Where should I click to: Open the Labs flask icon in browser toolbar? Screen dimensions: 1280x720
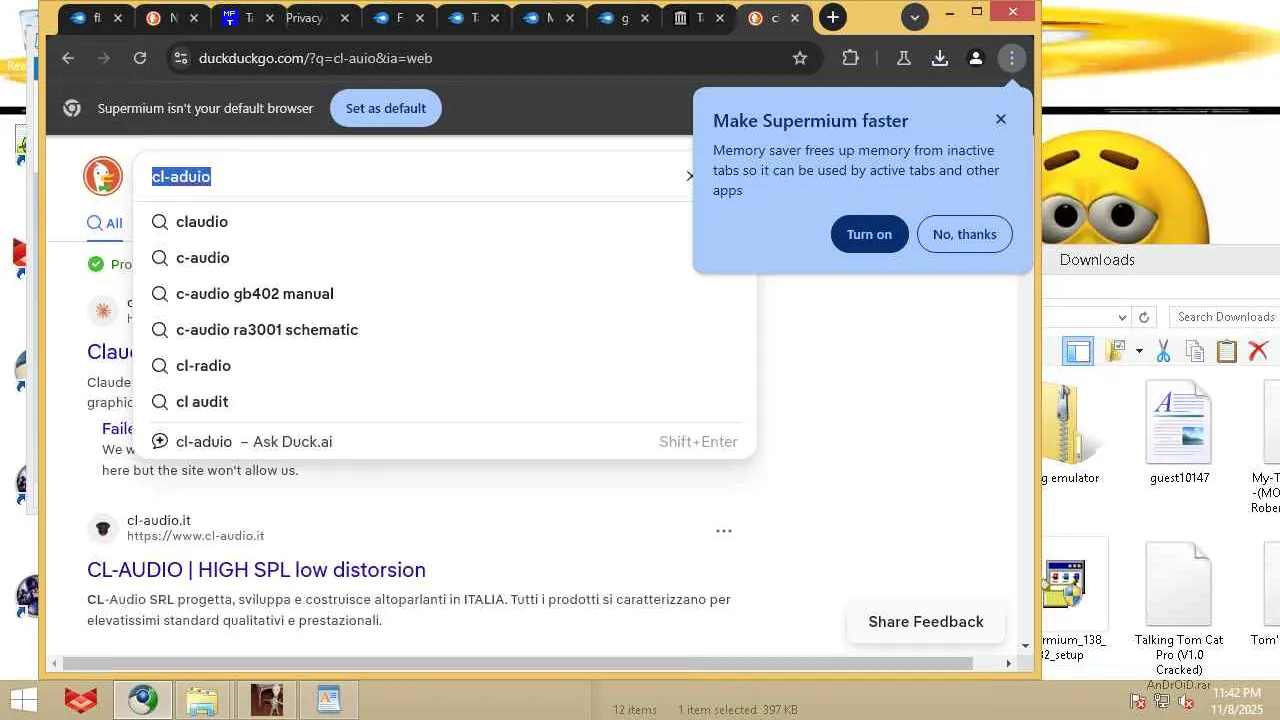pyautogui.click(x=904, y=58)
